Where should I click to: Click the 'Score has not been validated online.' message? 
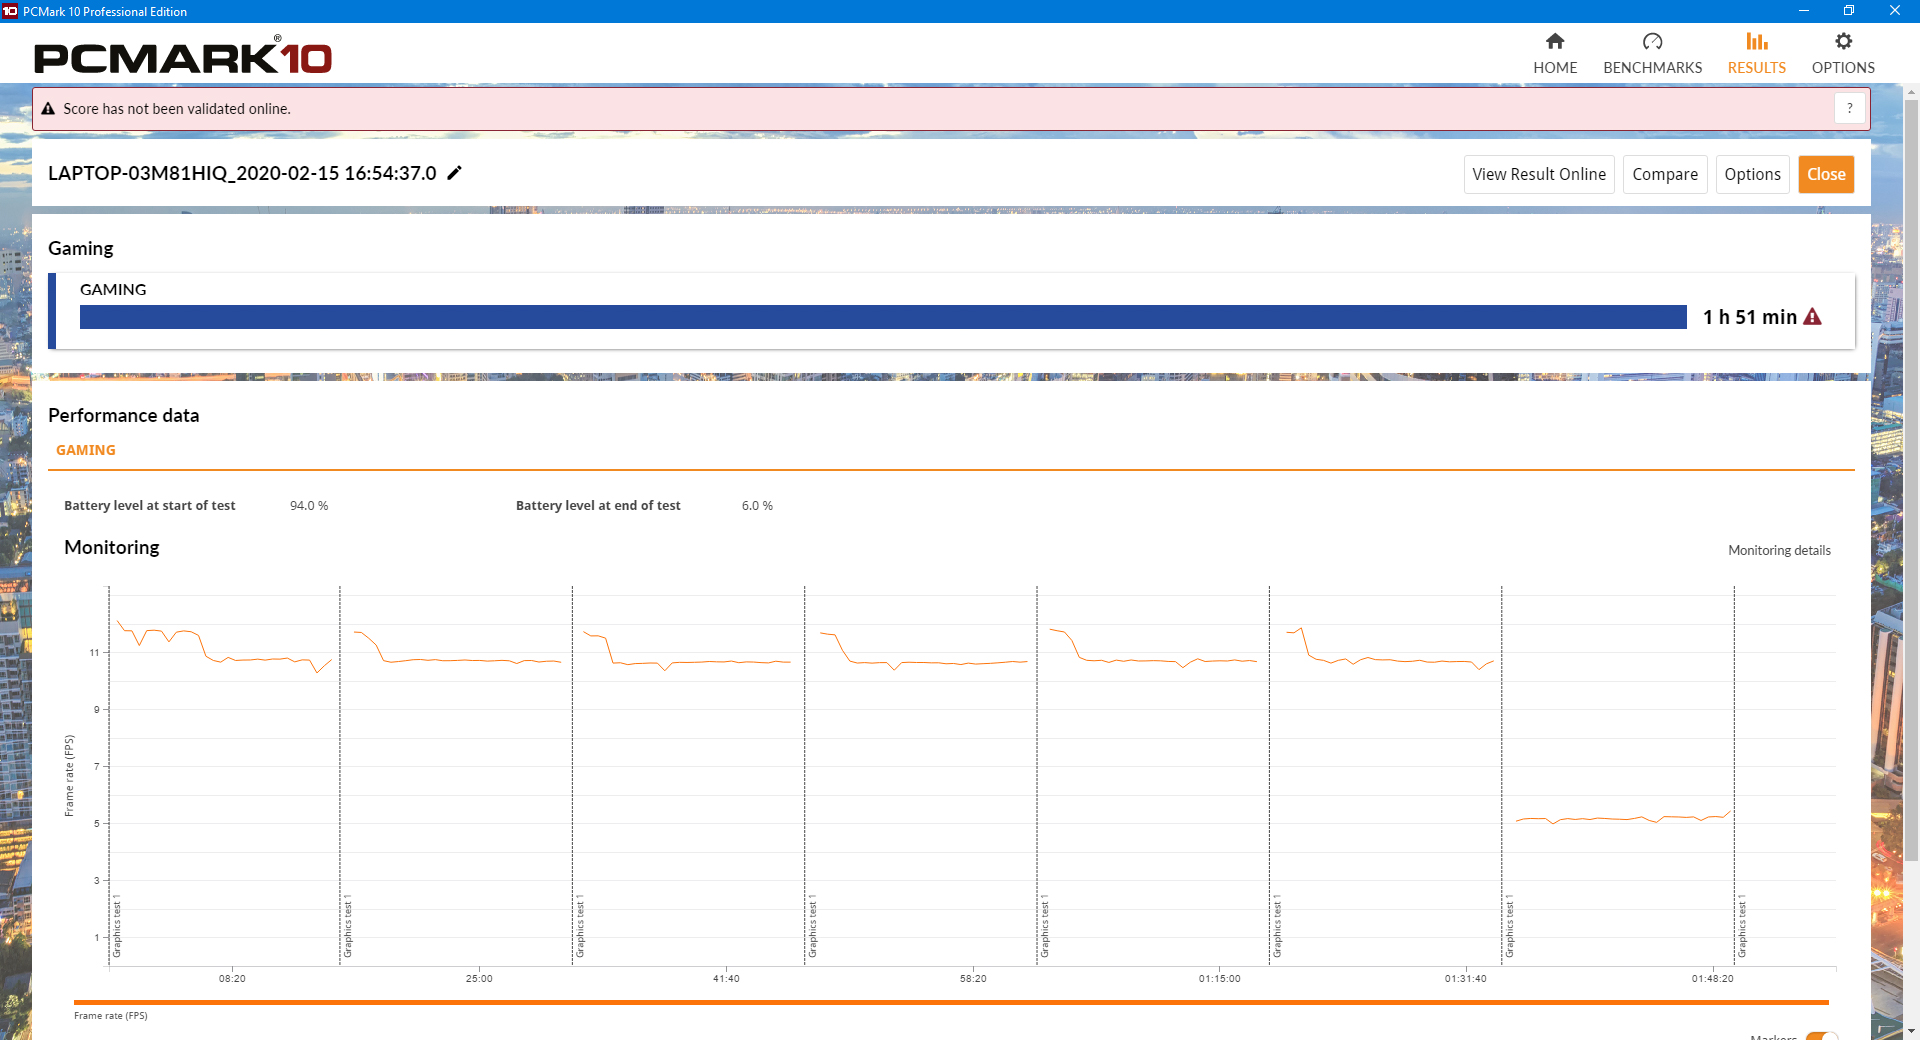click(177, 109)
